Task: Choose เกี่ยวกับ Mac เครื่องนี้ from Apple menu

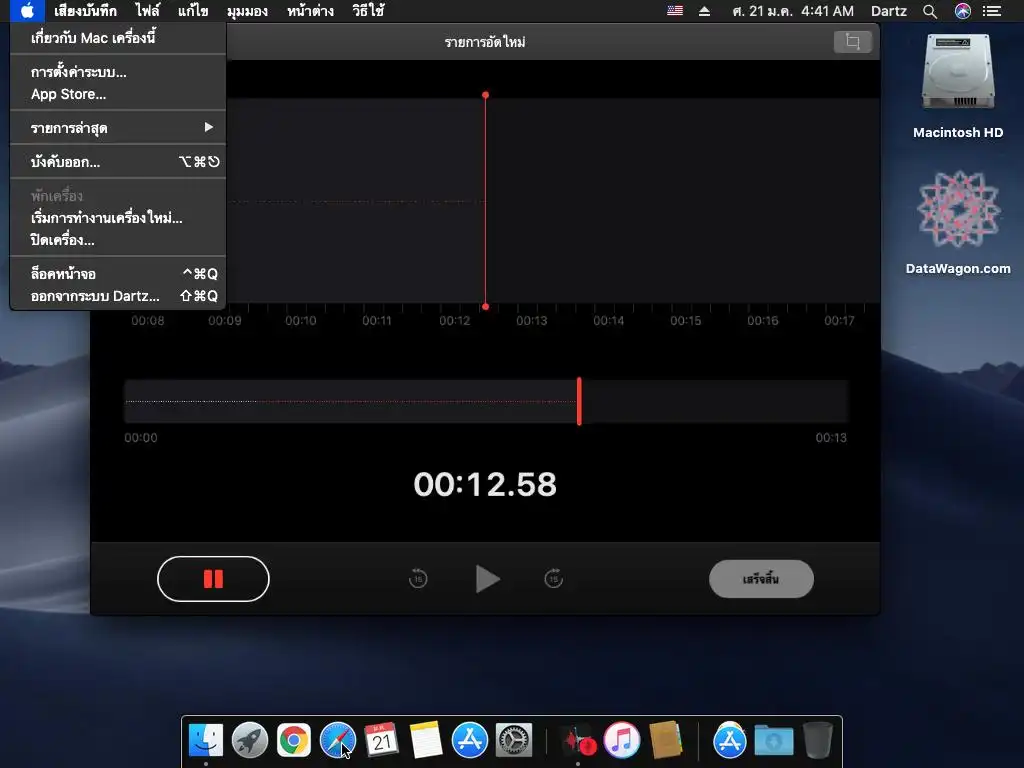Action: 118,38
